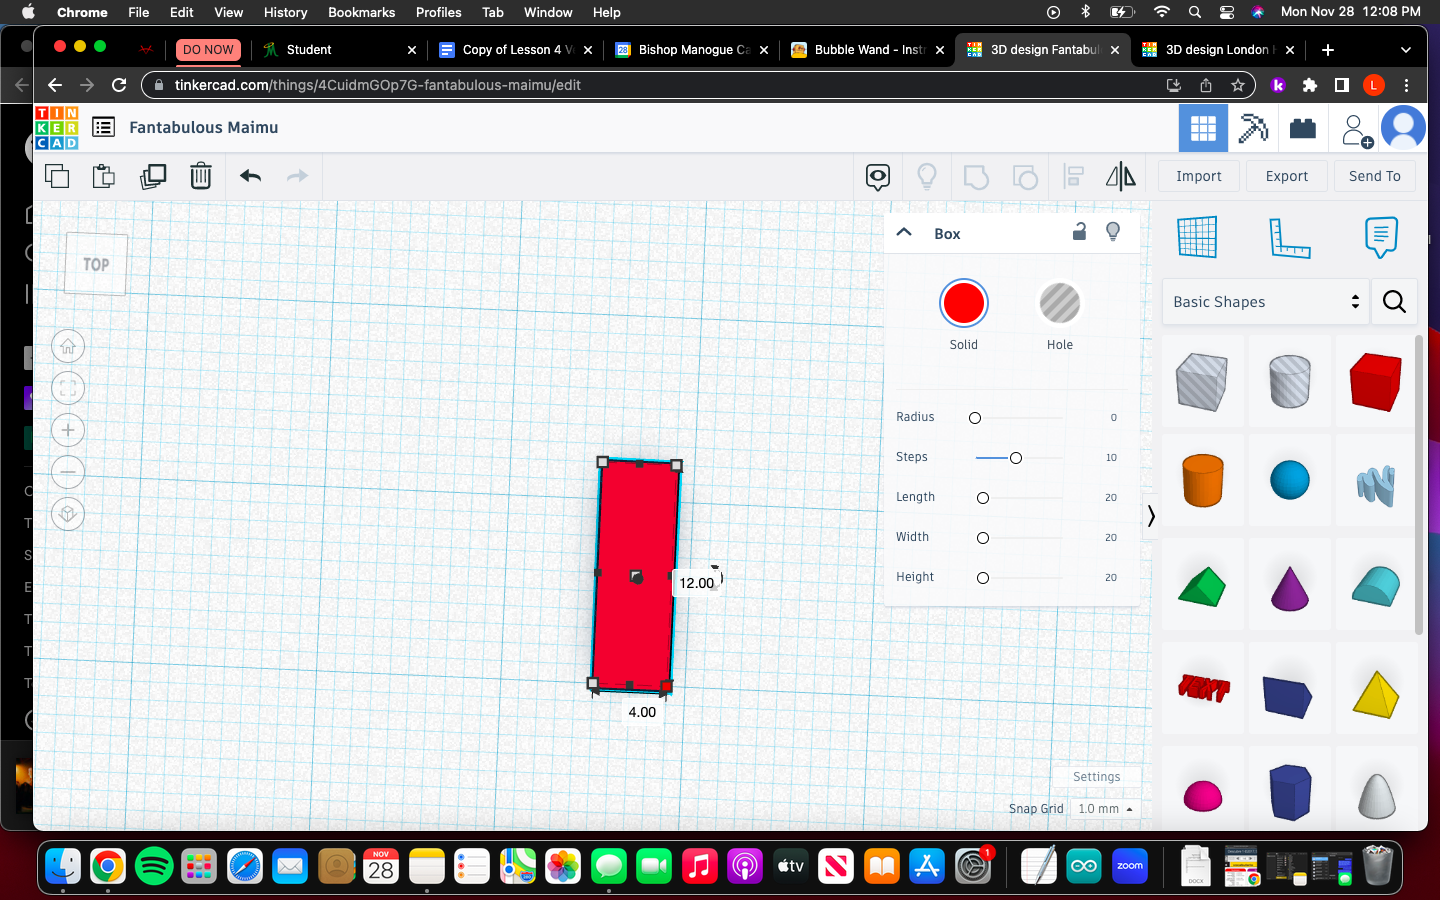The image size is (1440, 900).
Task: Toggle the box lock editing icon
Action: (x=1079, y=232)
